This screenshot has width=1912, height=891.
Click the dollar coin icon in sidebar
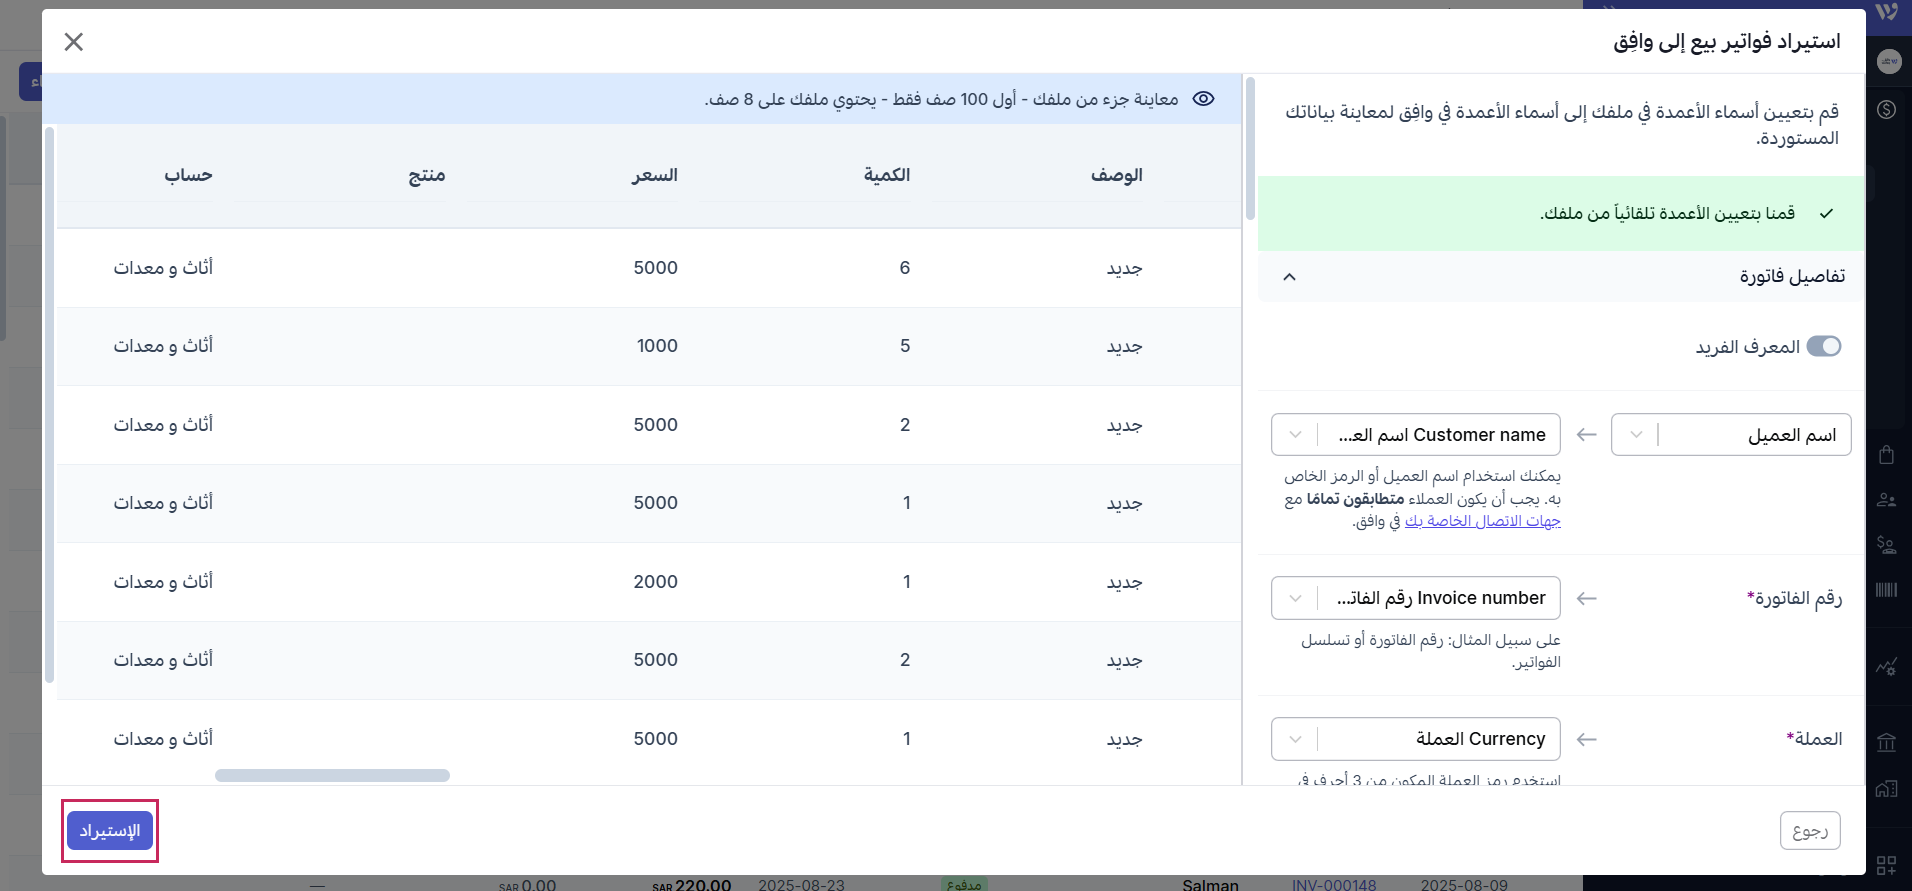[1886, 109]
